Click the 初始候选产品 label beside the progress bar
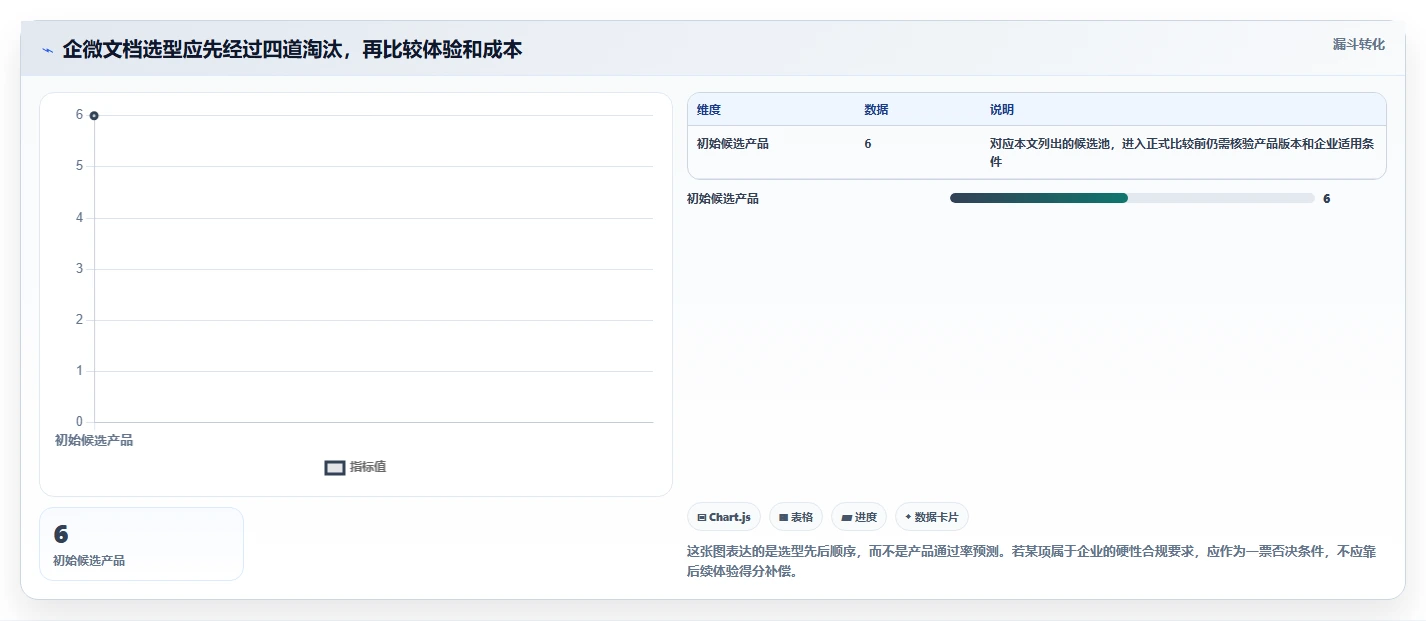Image resolution: width=1426 pixels, height=621 pixels. pos(723,199)
